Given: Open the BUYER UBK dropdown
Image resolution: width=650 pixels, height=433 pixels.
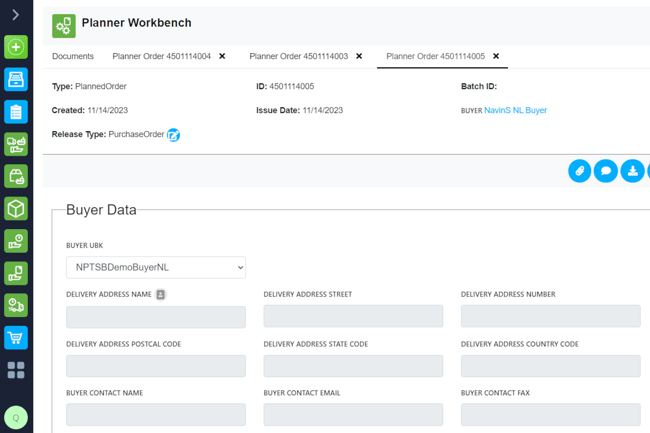Looking at the screenshot, I should (156, 267).
